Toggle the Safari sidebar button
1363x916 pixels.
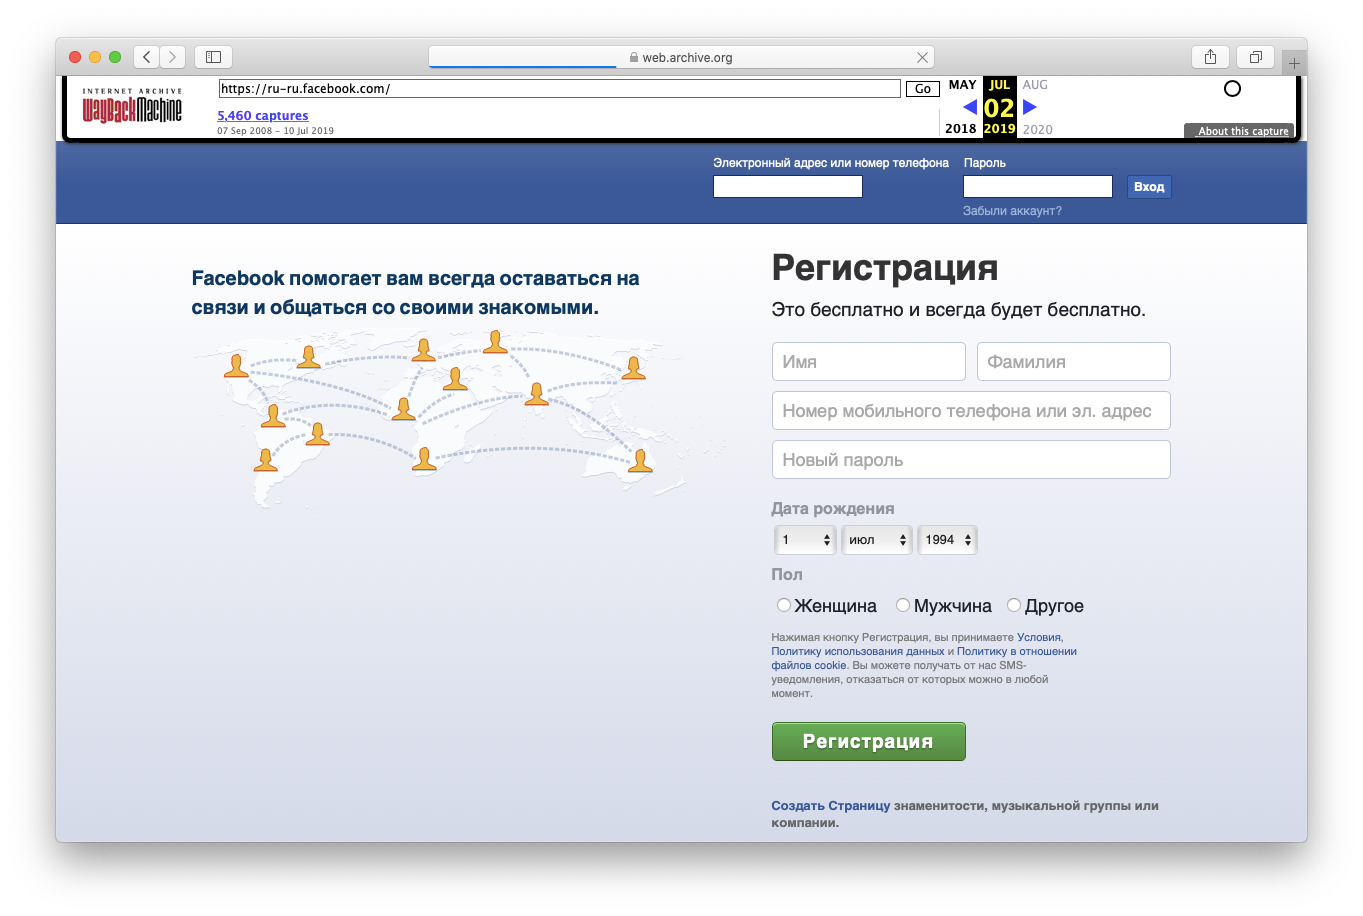[213, 57]
